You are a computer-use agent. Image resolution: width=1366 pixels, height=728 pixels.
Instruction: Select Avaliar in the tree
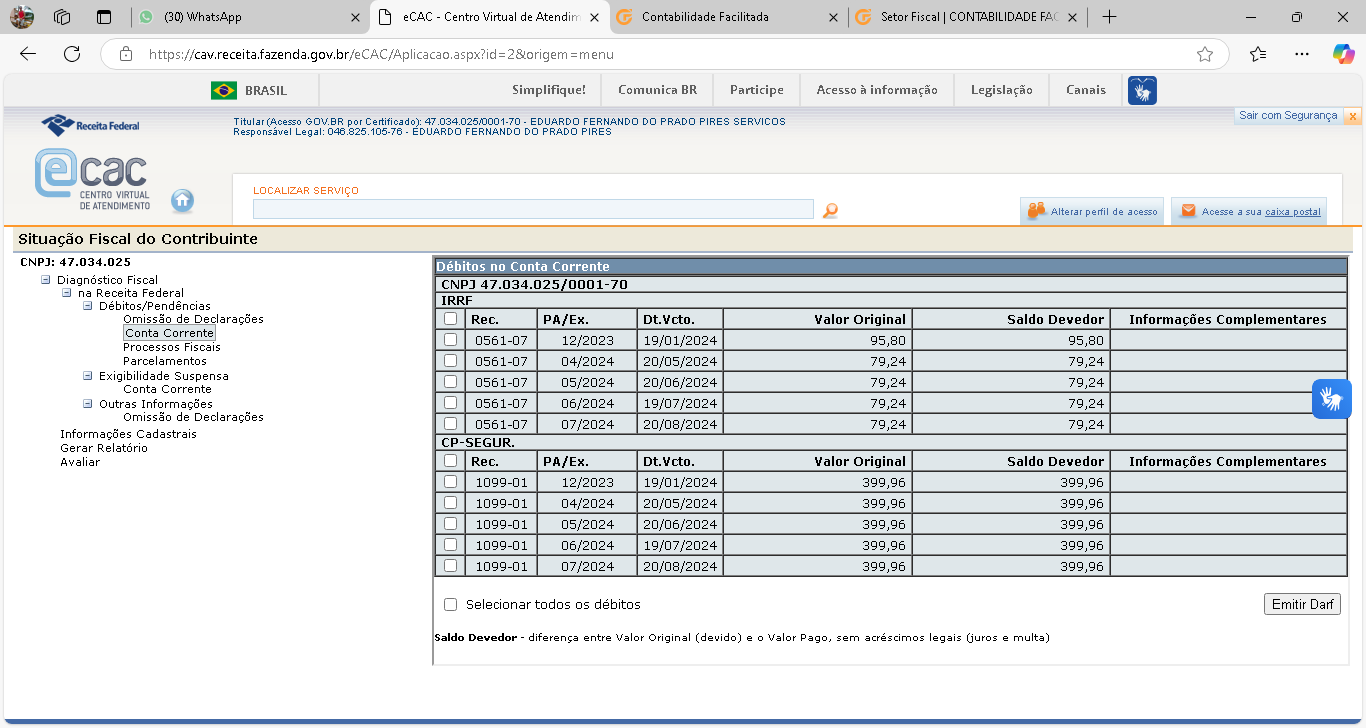pyautogui.click(x=80, y=462)
